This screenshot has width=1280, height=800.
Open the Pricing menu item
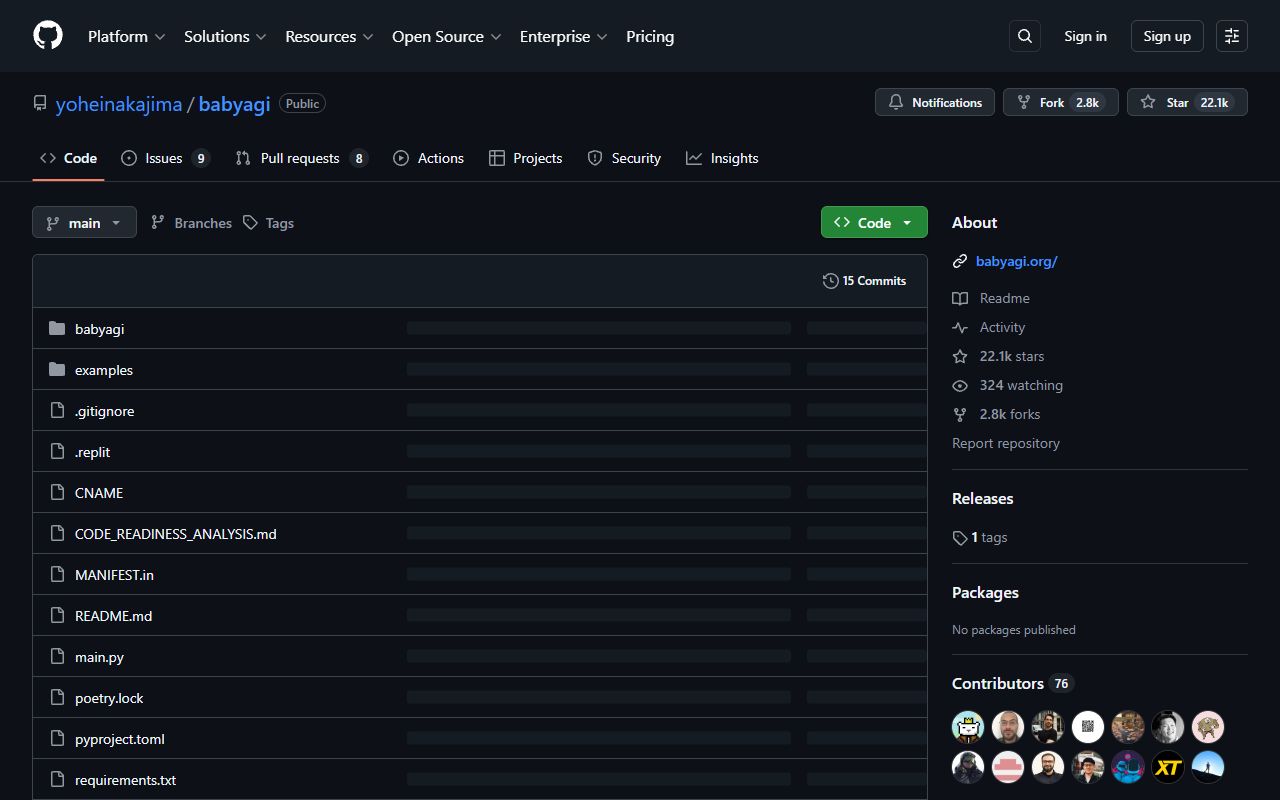tap(650, 36)
